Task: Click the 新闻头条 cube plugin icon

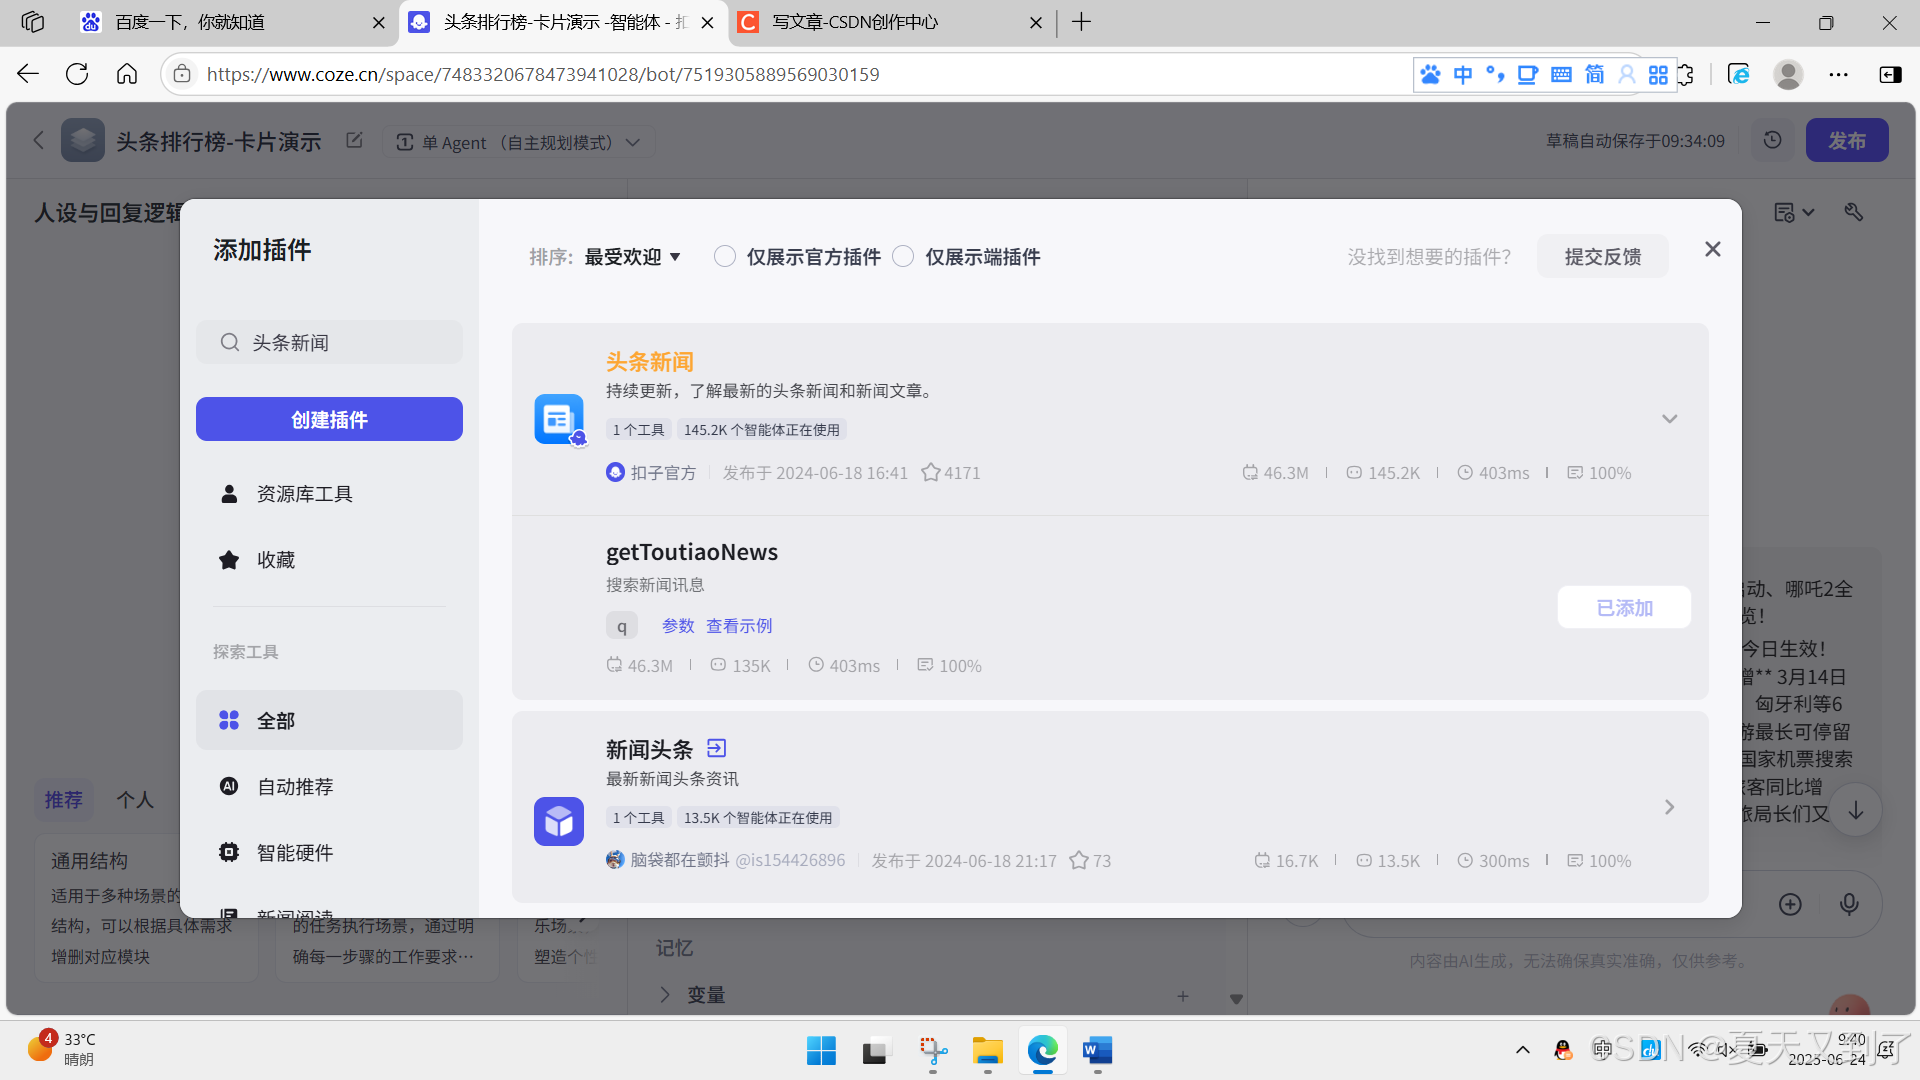Action: pyautogui.click(x=558, y=822)
